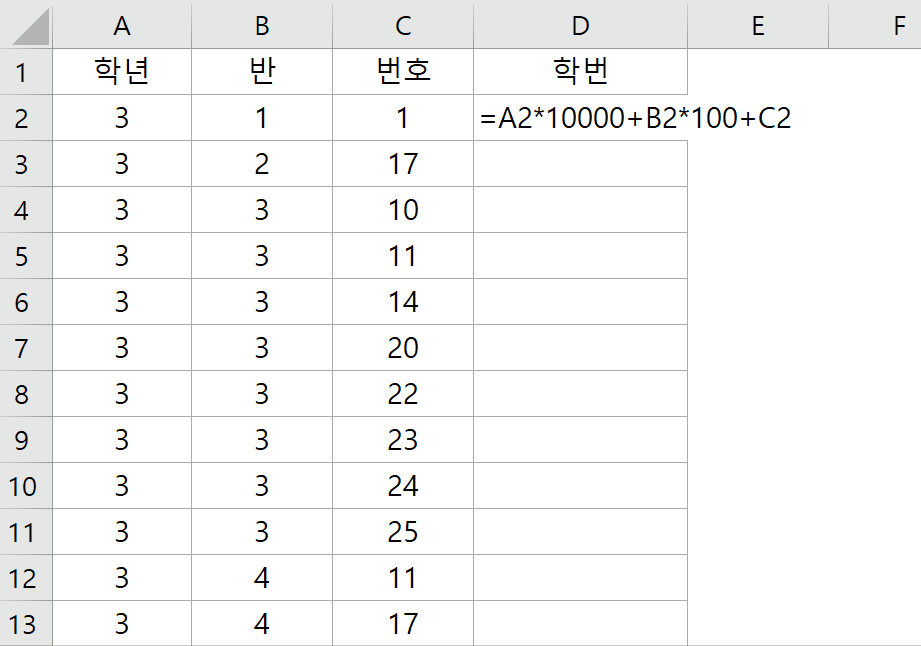
Task: Click empty cell D13
Action: [x=580, y=624]
